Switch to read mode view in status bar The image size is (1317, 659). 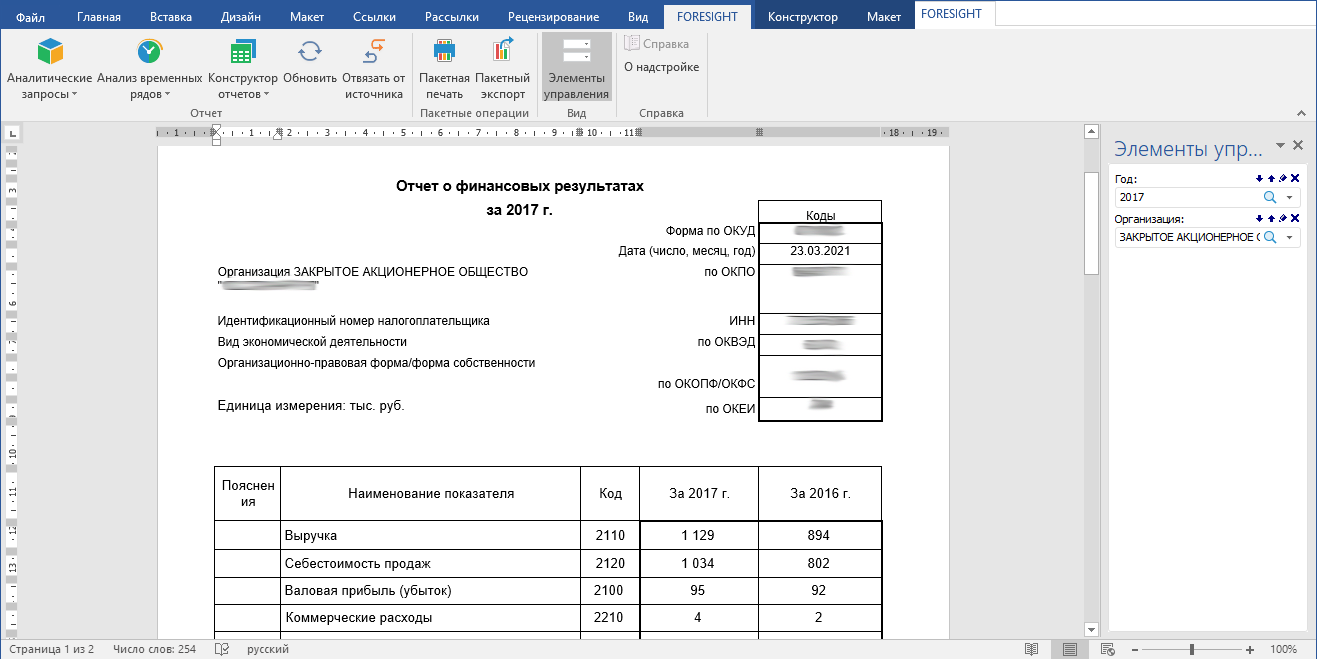1031,649
